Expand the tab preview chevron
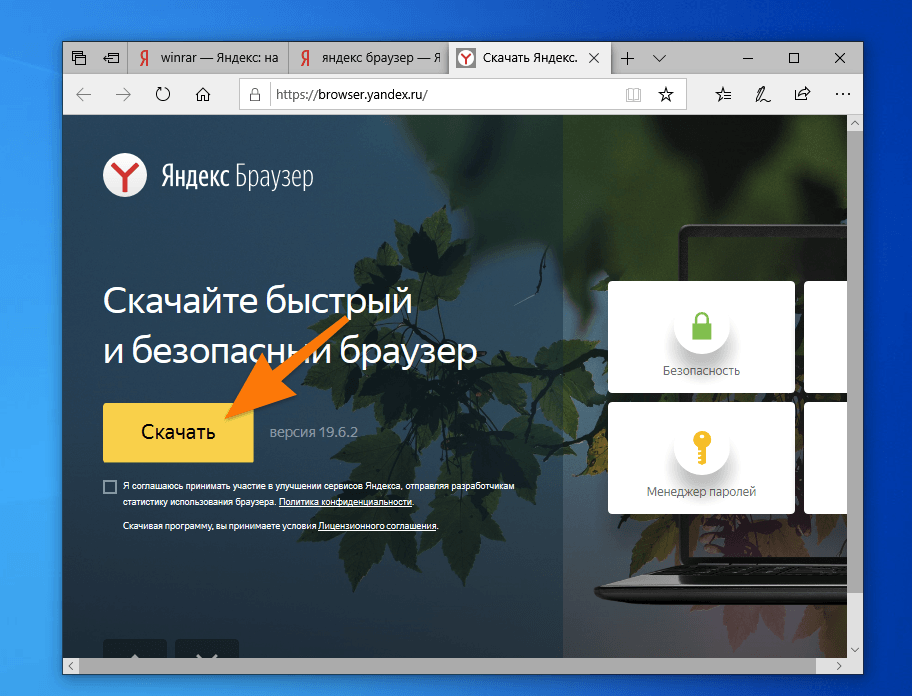This screenshot has height=696, width=912. 659,58
